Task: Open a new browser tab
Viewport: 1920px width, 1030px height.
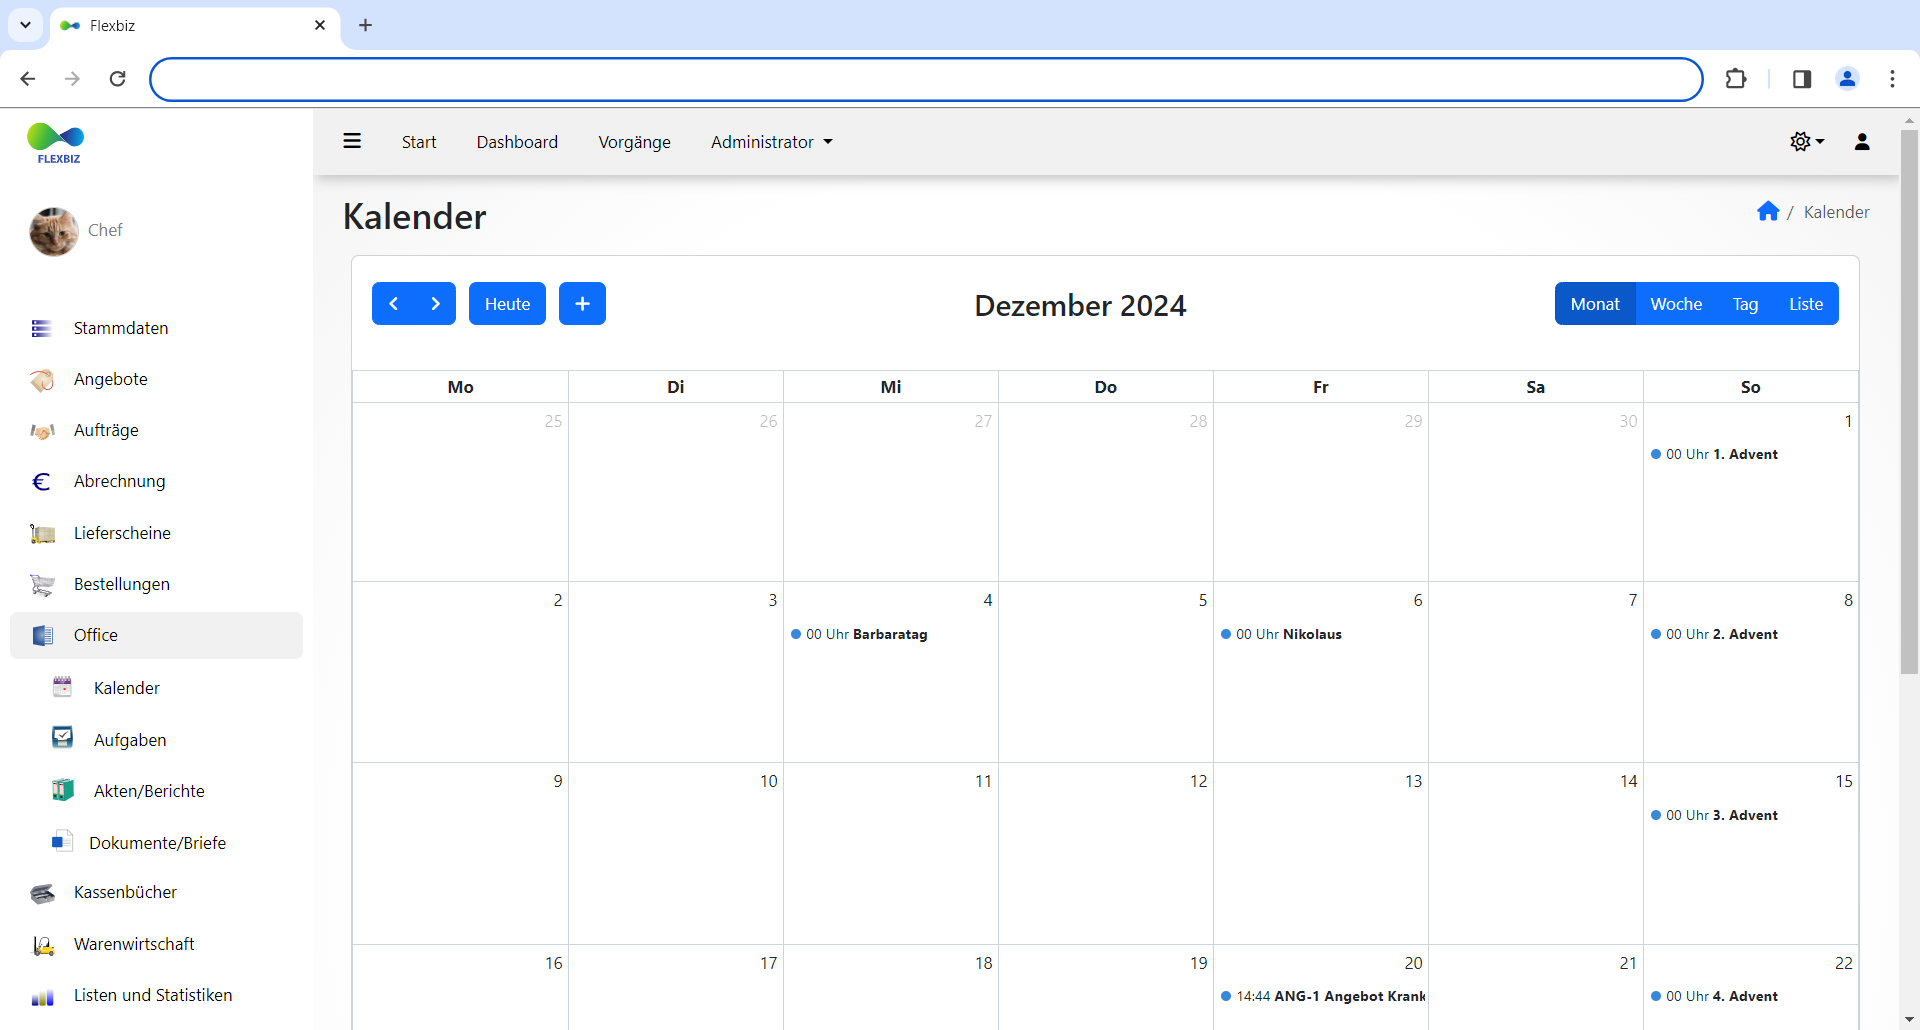Action: tap(365, 25)
